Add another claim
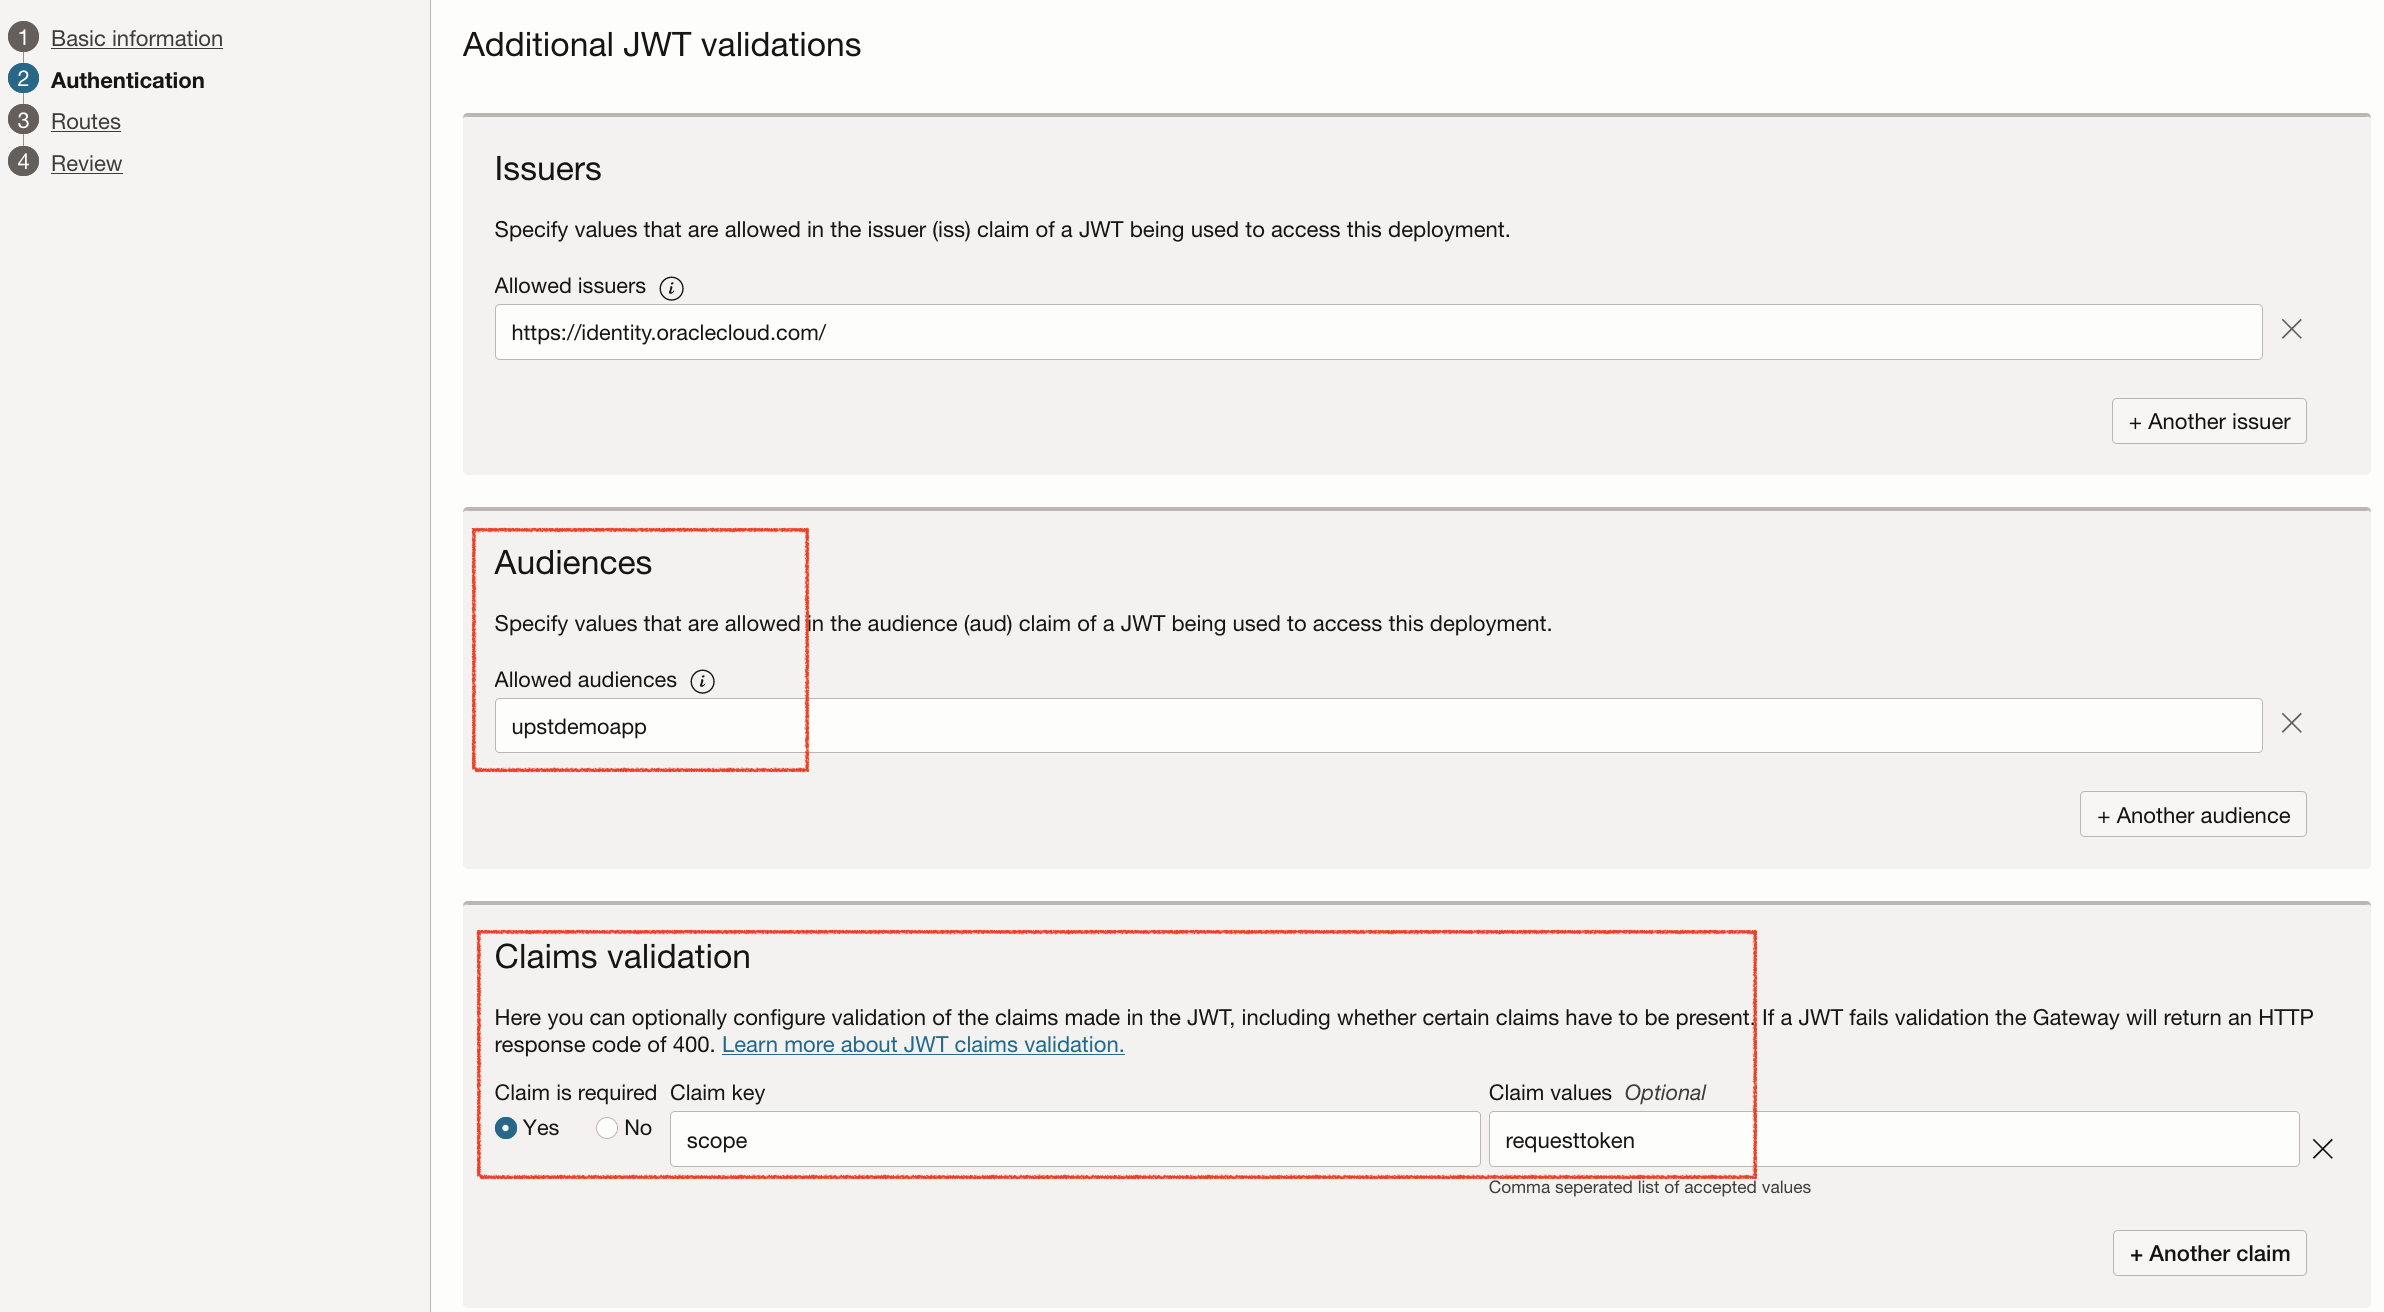This screenshot has height=1312, width=2384. [x=2209, y=1254]
